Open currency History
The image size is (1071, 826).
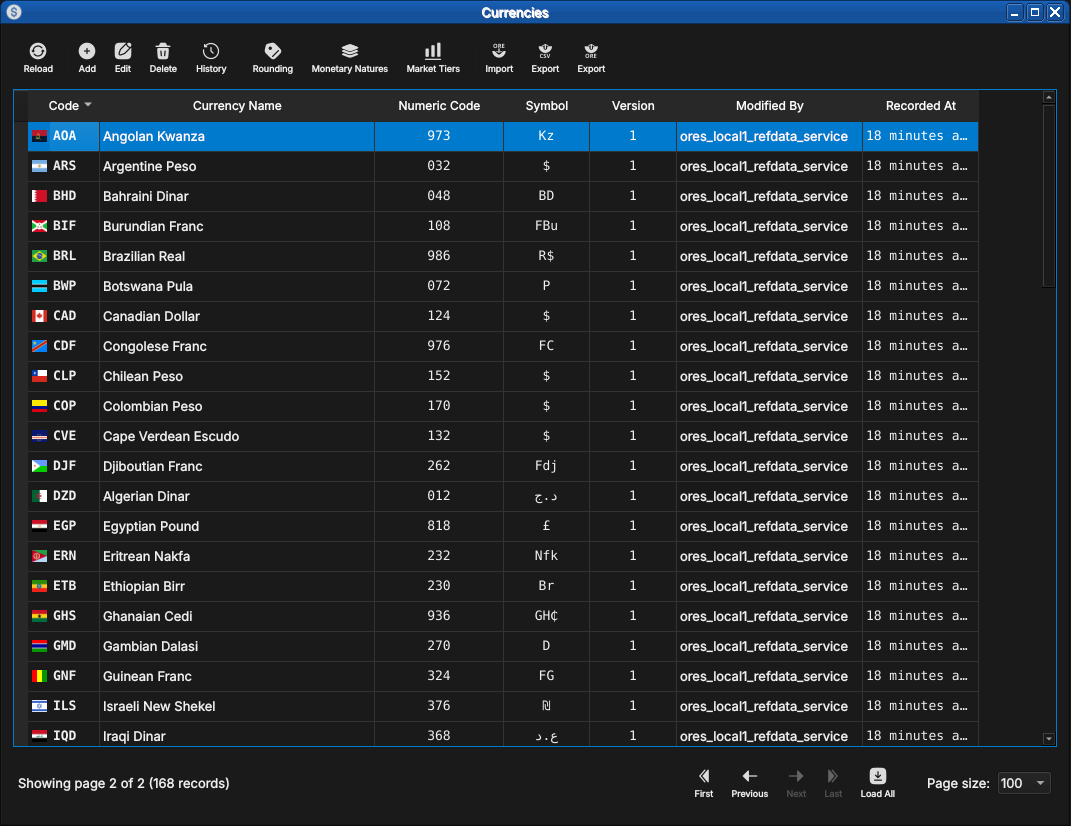[x=211, y=58]
